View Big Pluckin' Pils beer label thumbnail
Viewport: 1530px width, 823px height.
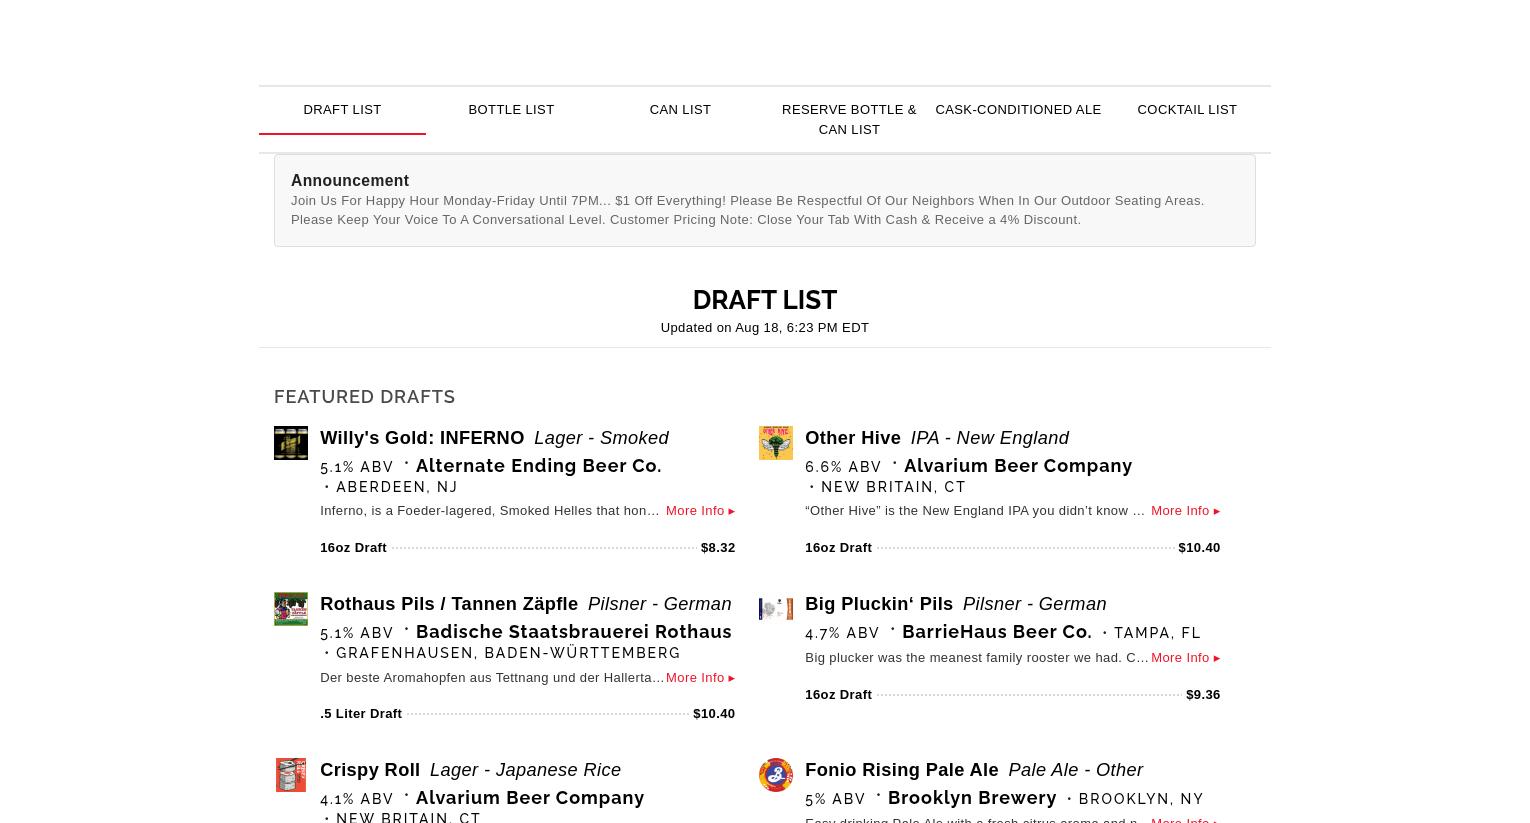776,609
